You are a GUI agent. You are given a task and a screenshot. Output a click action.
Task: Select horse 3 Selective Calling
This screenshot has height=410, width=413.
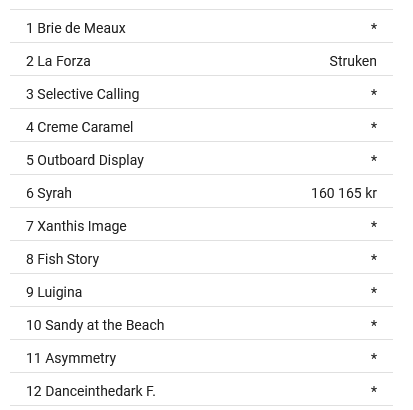(201, 92)
